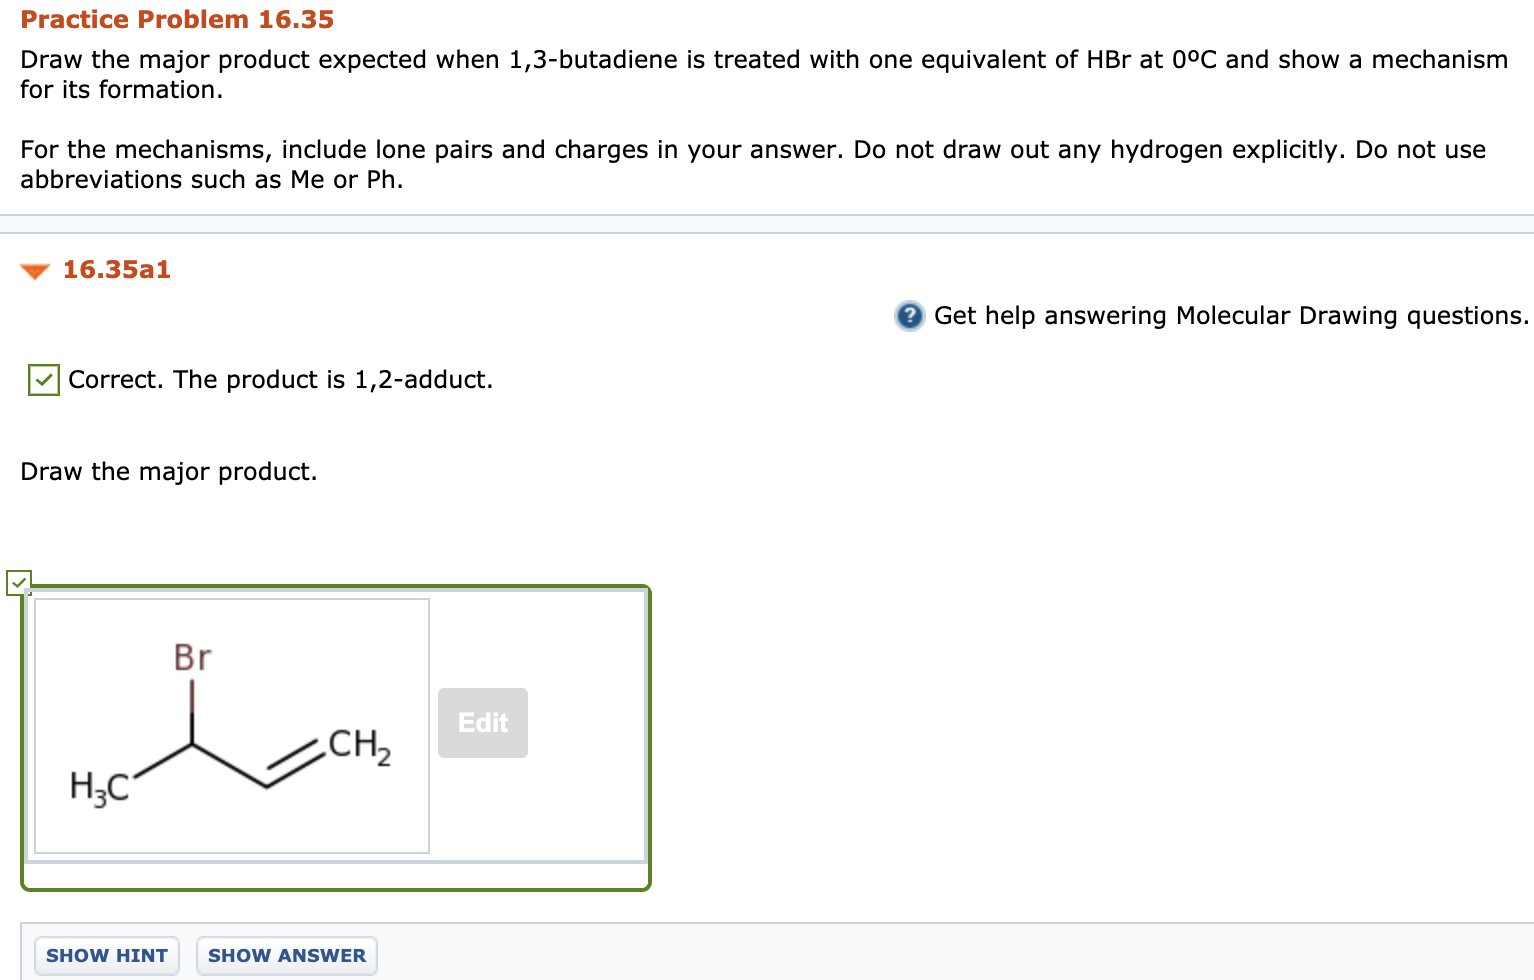The height and width of the screenshot is (980, 1534).
Task: Open Get help answering Molecular Drawing questions link
Action: [x=1229, y=315]
